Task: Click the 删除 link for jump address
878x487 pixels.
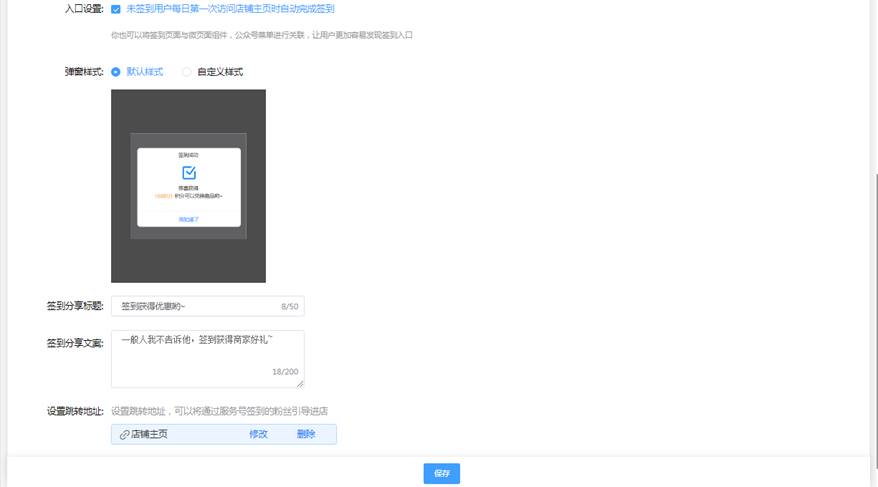Action: [x=306, y=434]
